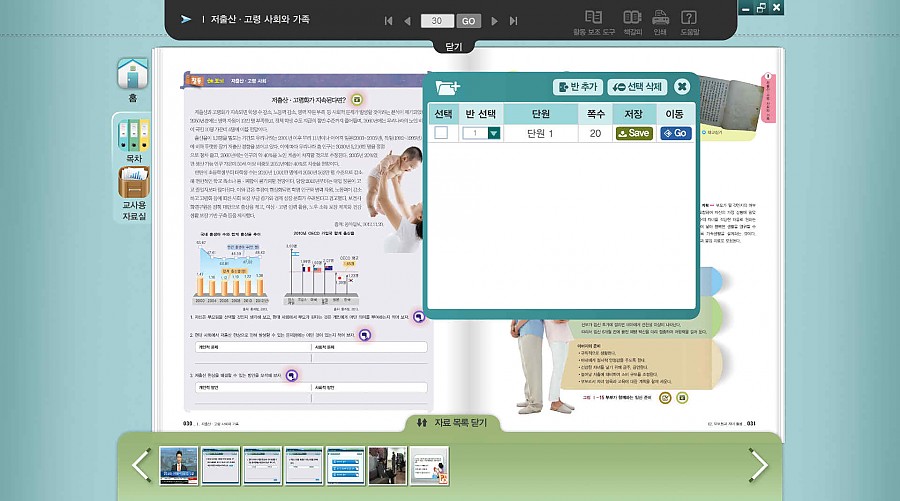Screen dimensions: 900x501
Task: Open the 도움말 help icon
Action: point(689,20)
